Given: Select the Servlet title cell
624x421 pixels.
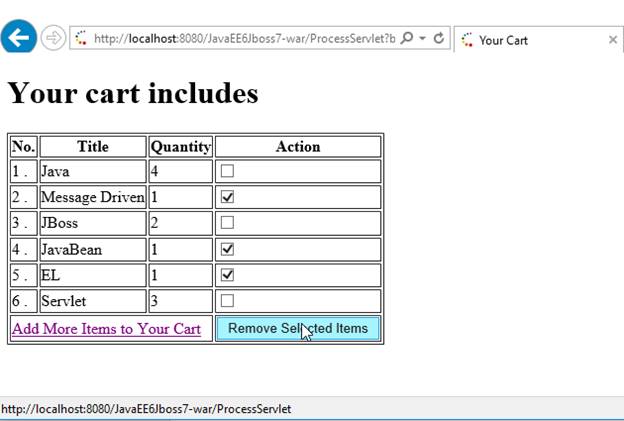Looking at the screenshot, I should pos(93,301).
